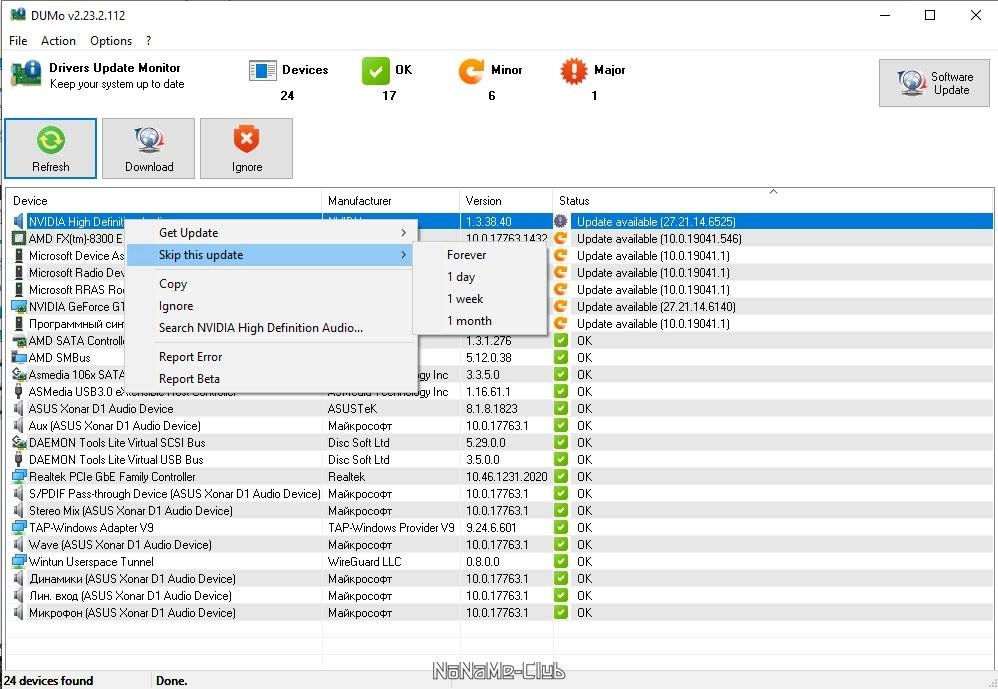998x689 pixels.
Task: Click the icon of AMD SMBus row
Action: [19, 358]
